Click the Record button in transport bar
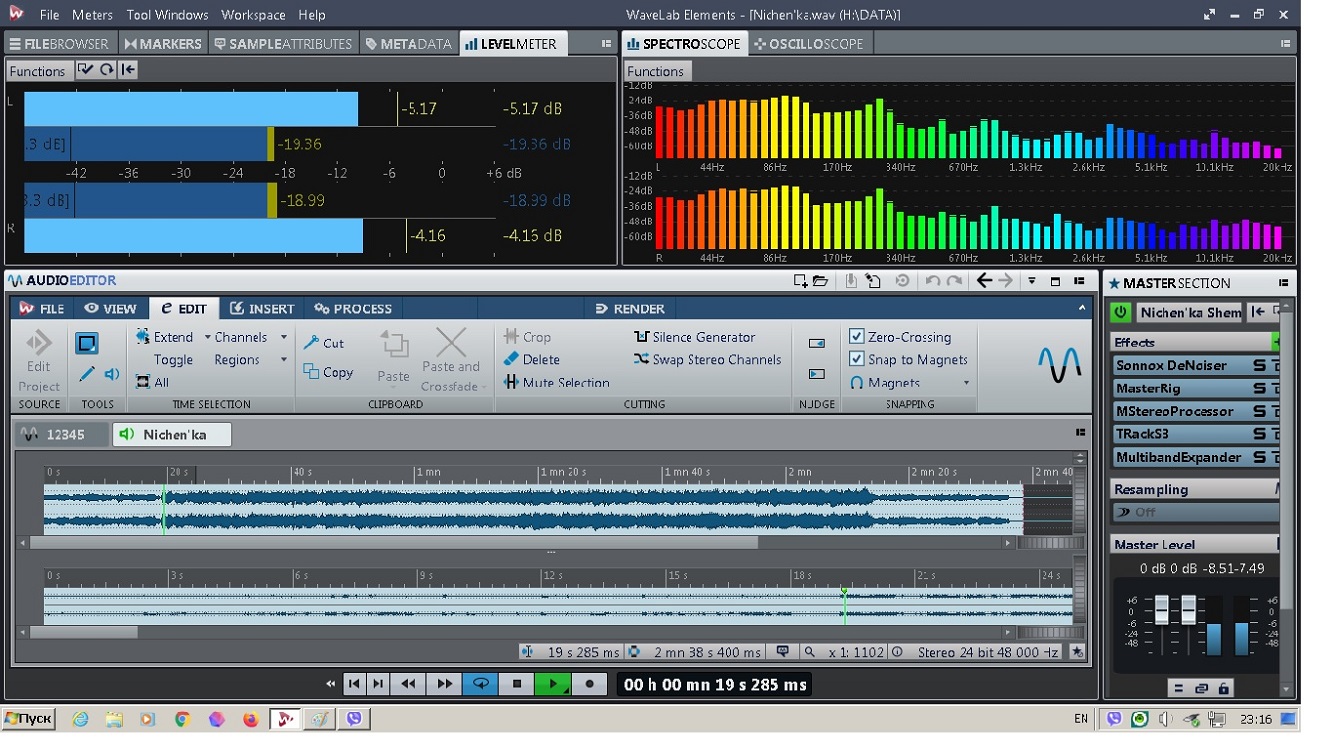1333x750 pixels. 589,684
